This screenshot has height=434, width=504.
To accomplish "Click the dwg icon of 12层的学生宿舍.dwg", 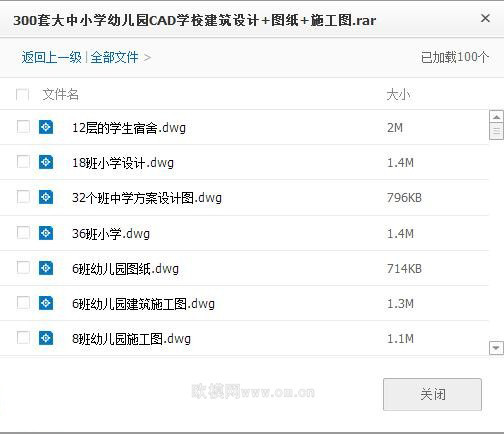I will click(46, 127).
